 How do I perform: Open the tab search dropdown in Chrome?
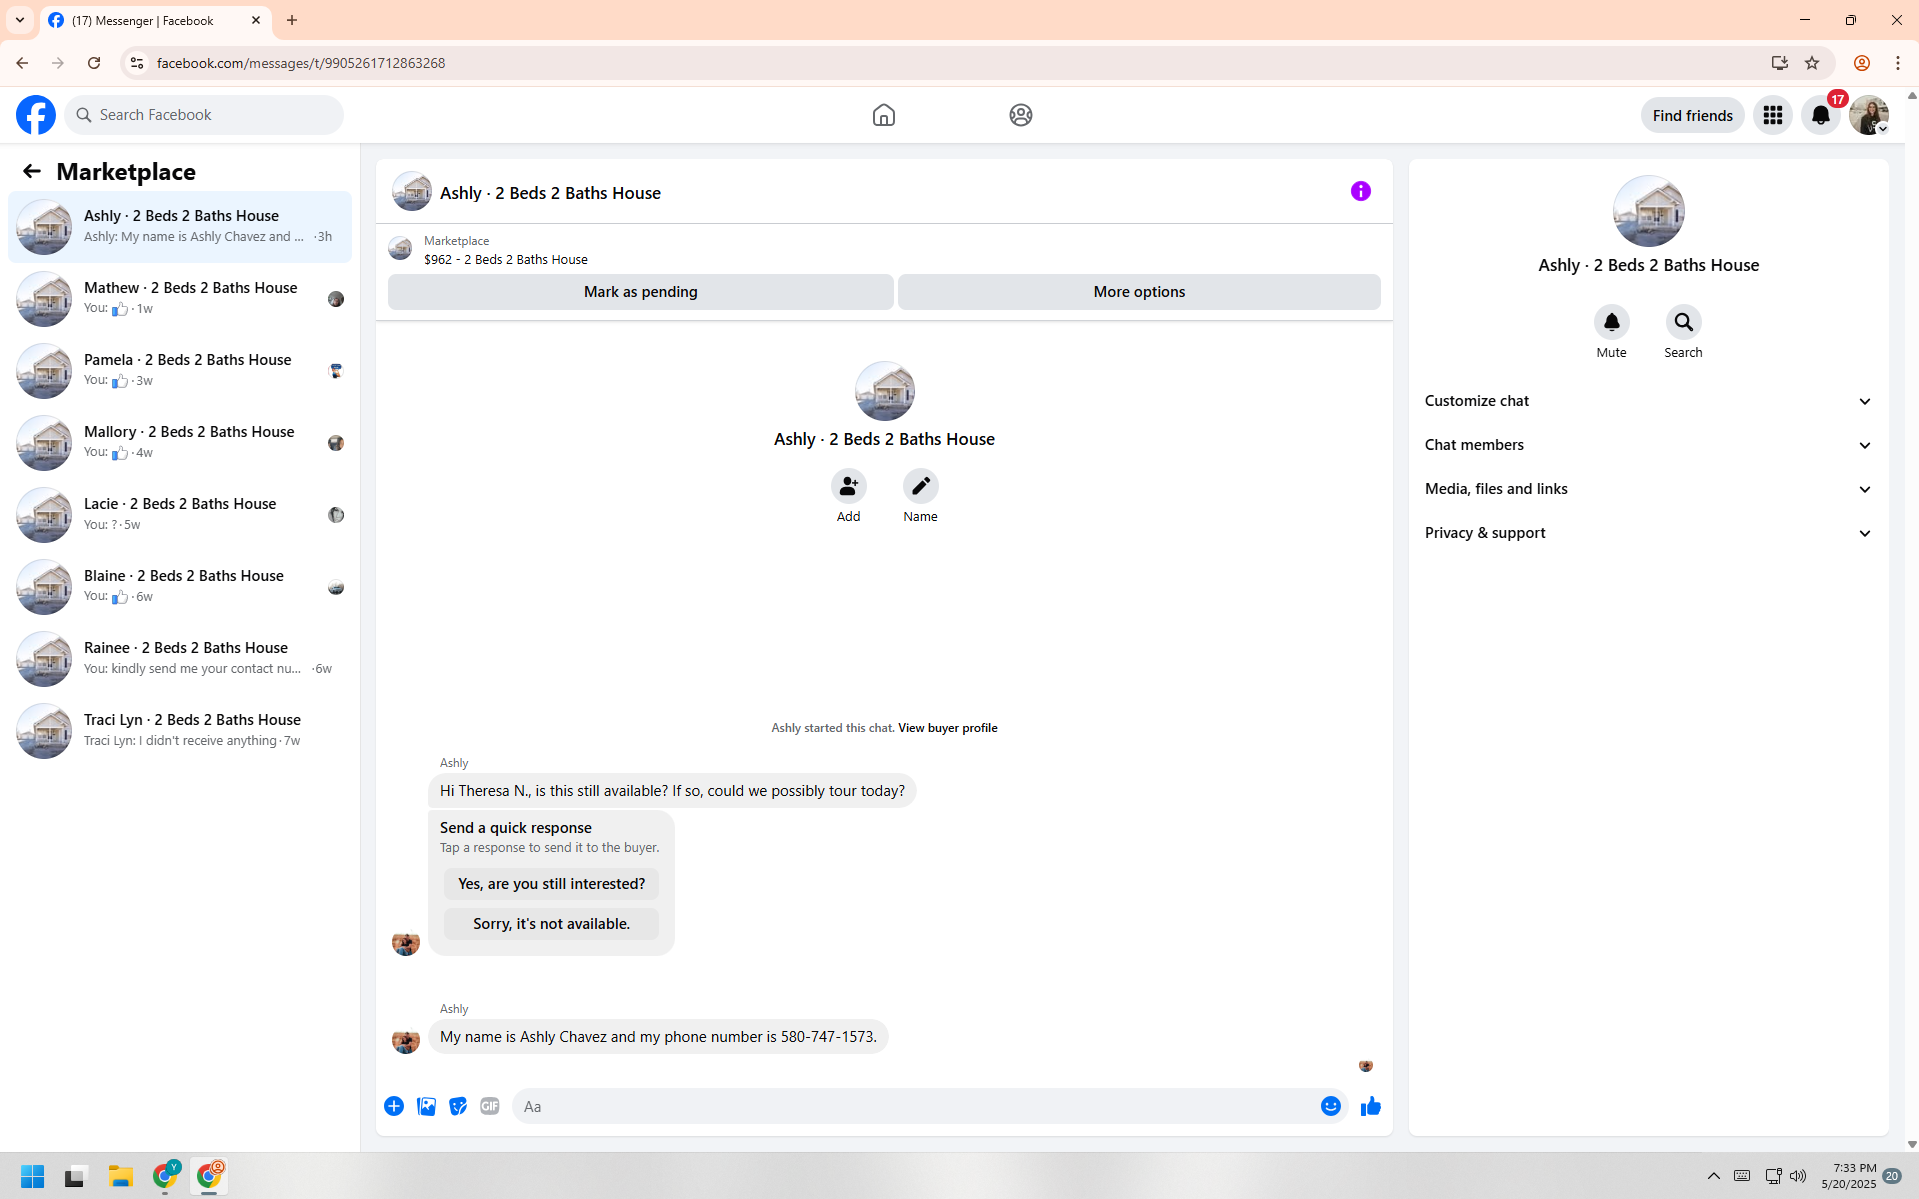coord(20,20)
